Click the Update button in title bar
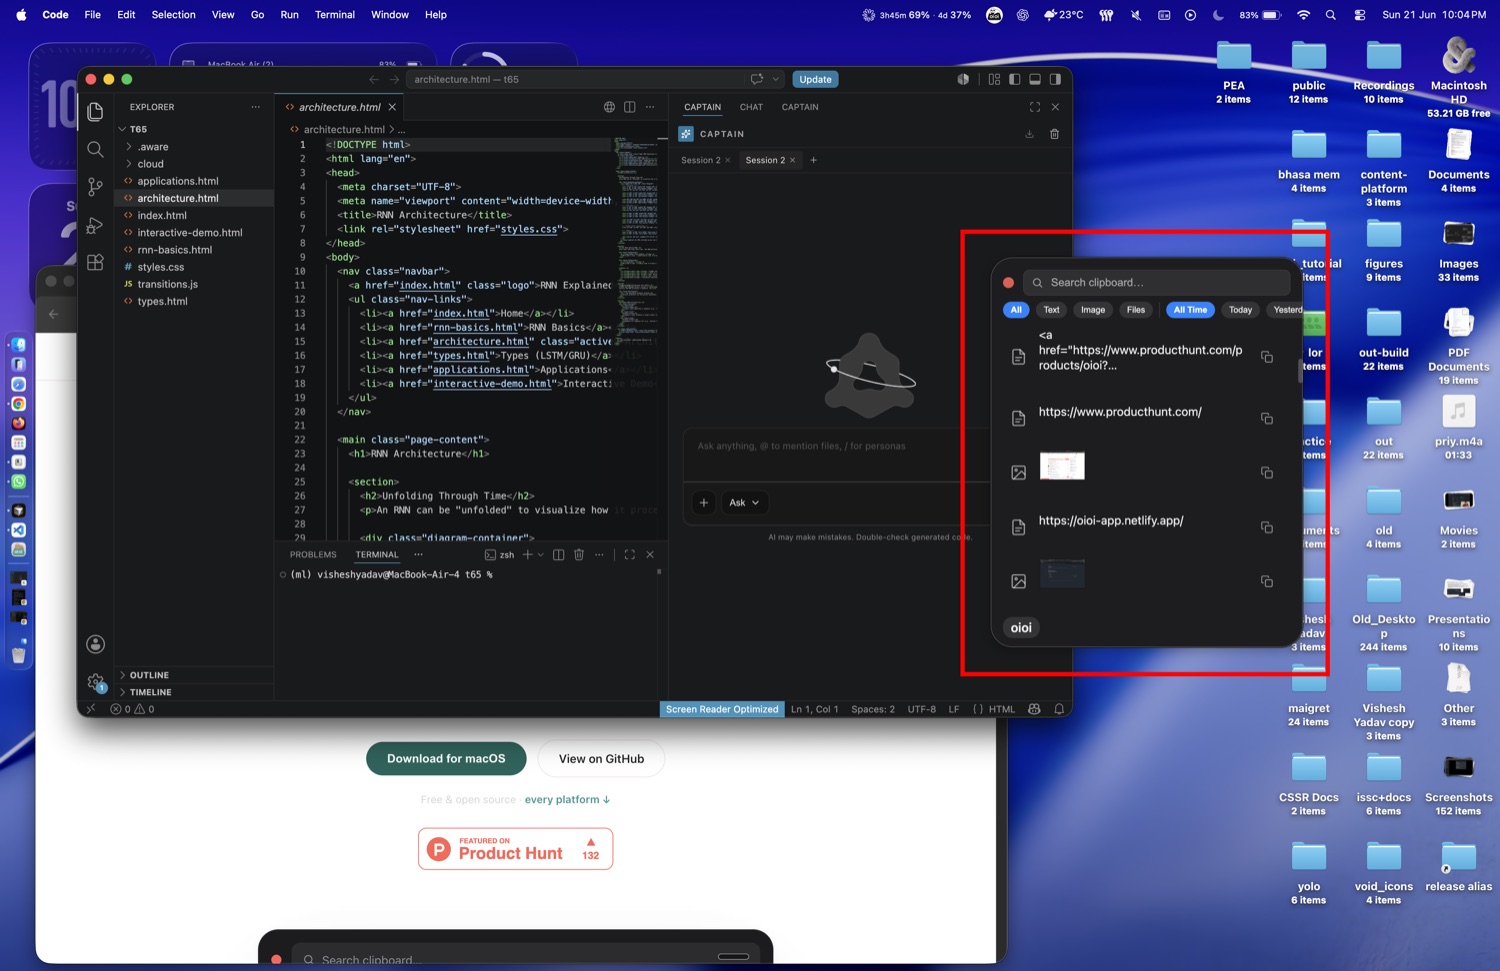 coord(815,79)
